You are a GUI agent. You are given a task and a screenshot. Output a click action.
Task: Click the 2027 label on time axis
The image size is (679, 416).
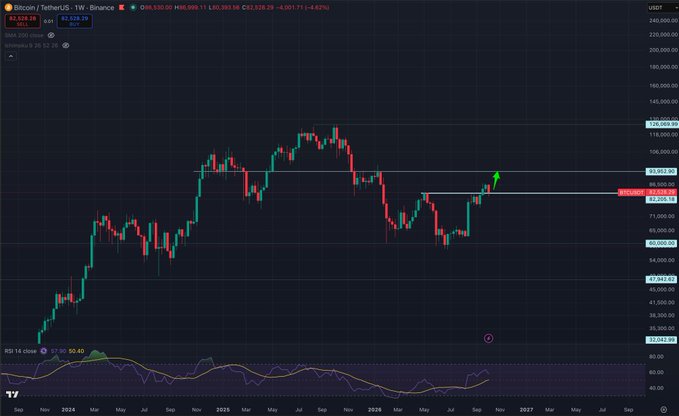coord(526,410)
